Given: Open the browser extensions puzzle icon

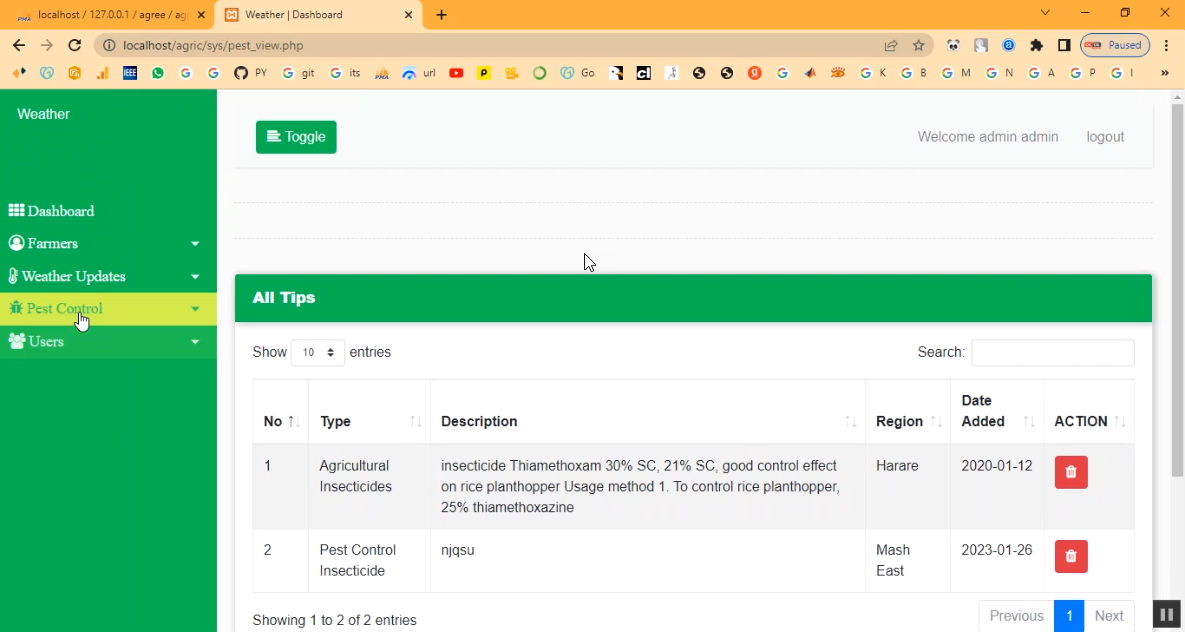Looking at the screenshot, I should point(1036,45).
